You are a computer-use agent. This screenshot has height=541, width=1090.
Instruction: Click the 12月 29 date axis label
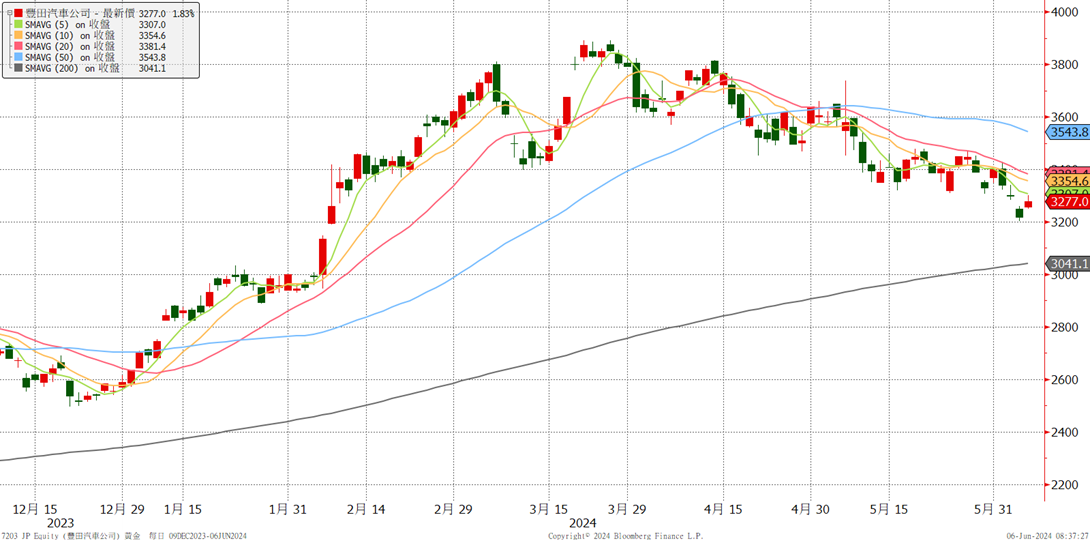(x=122, y=509)
